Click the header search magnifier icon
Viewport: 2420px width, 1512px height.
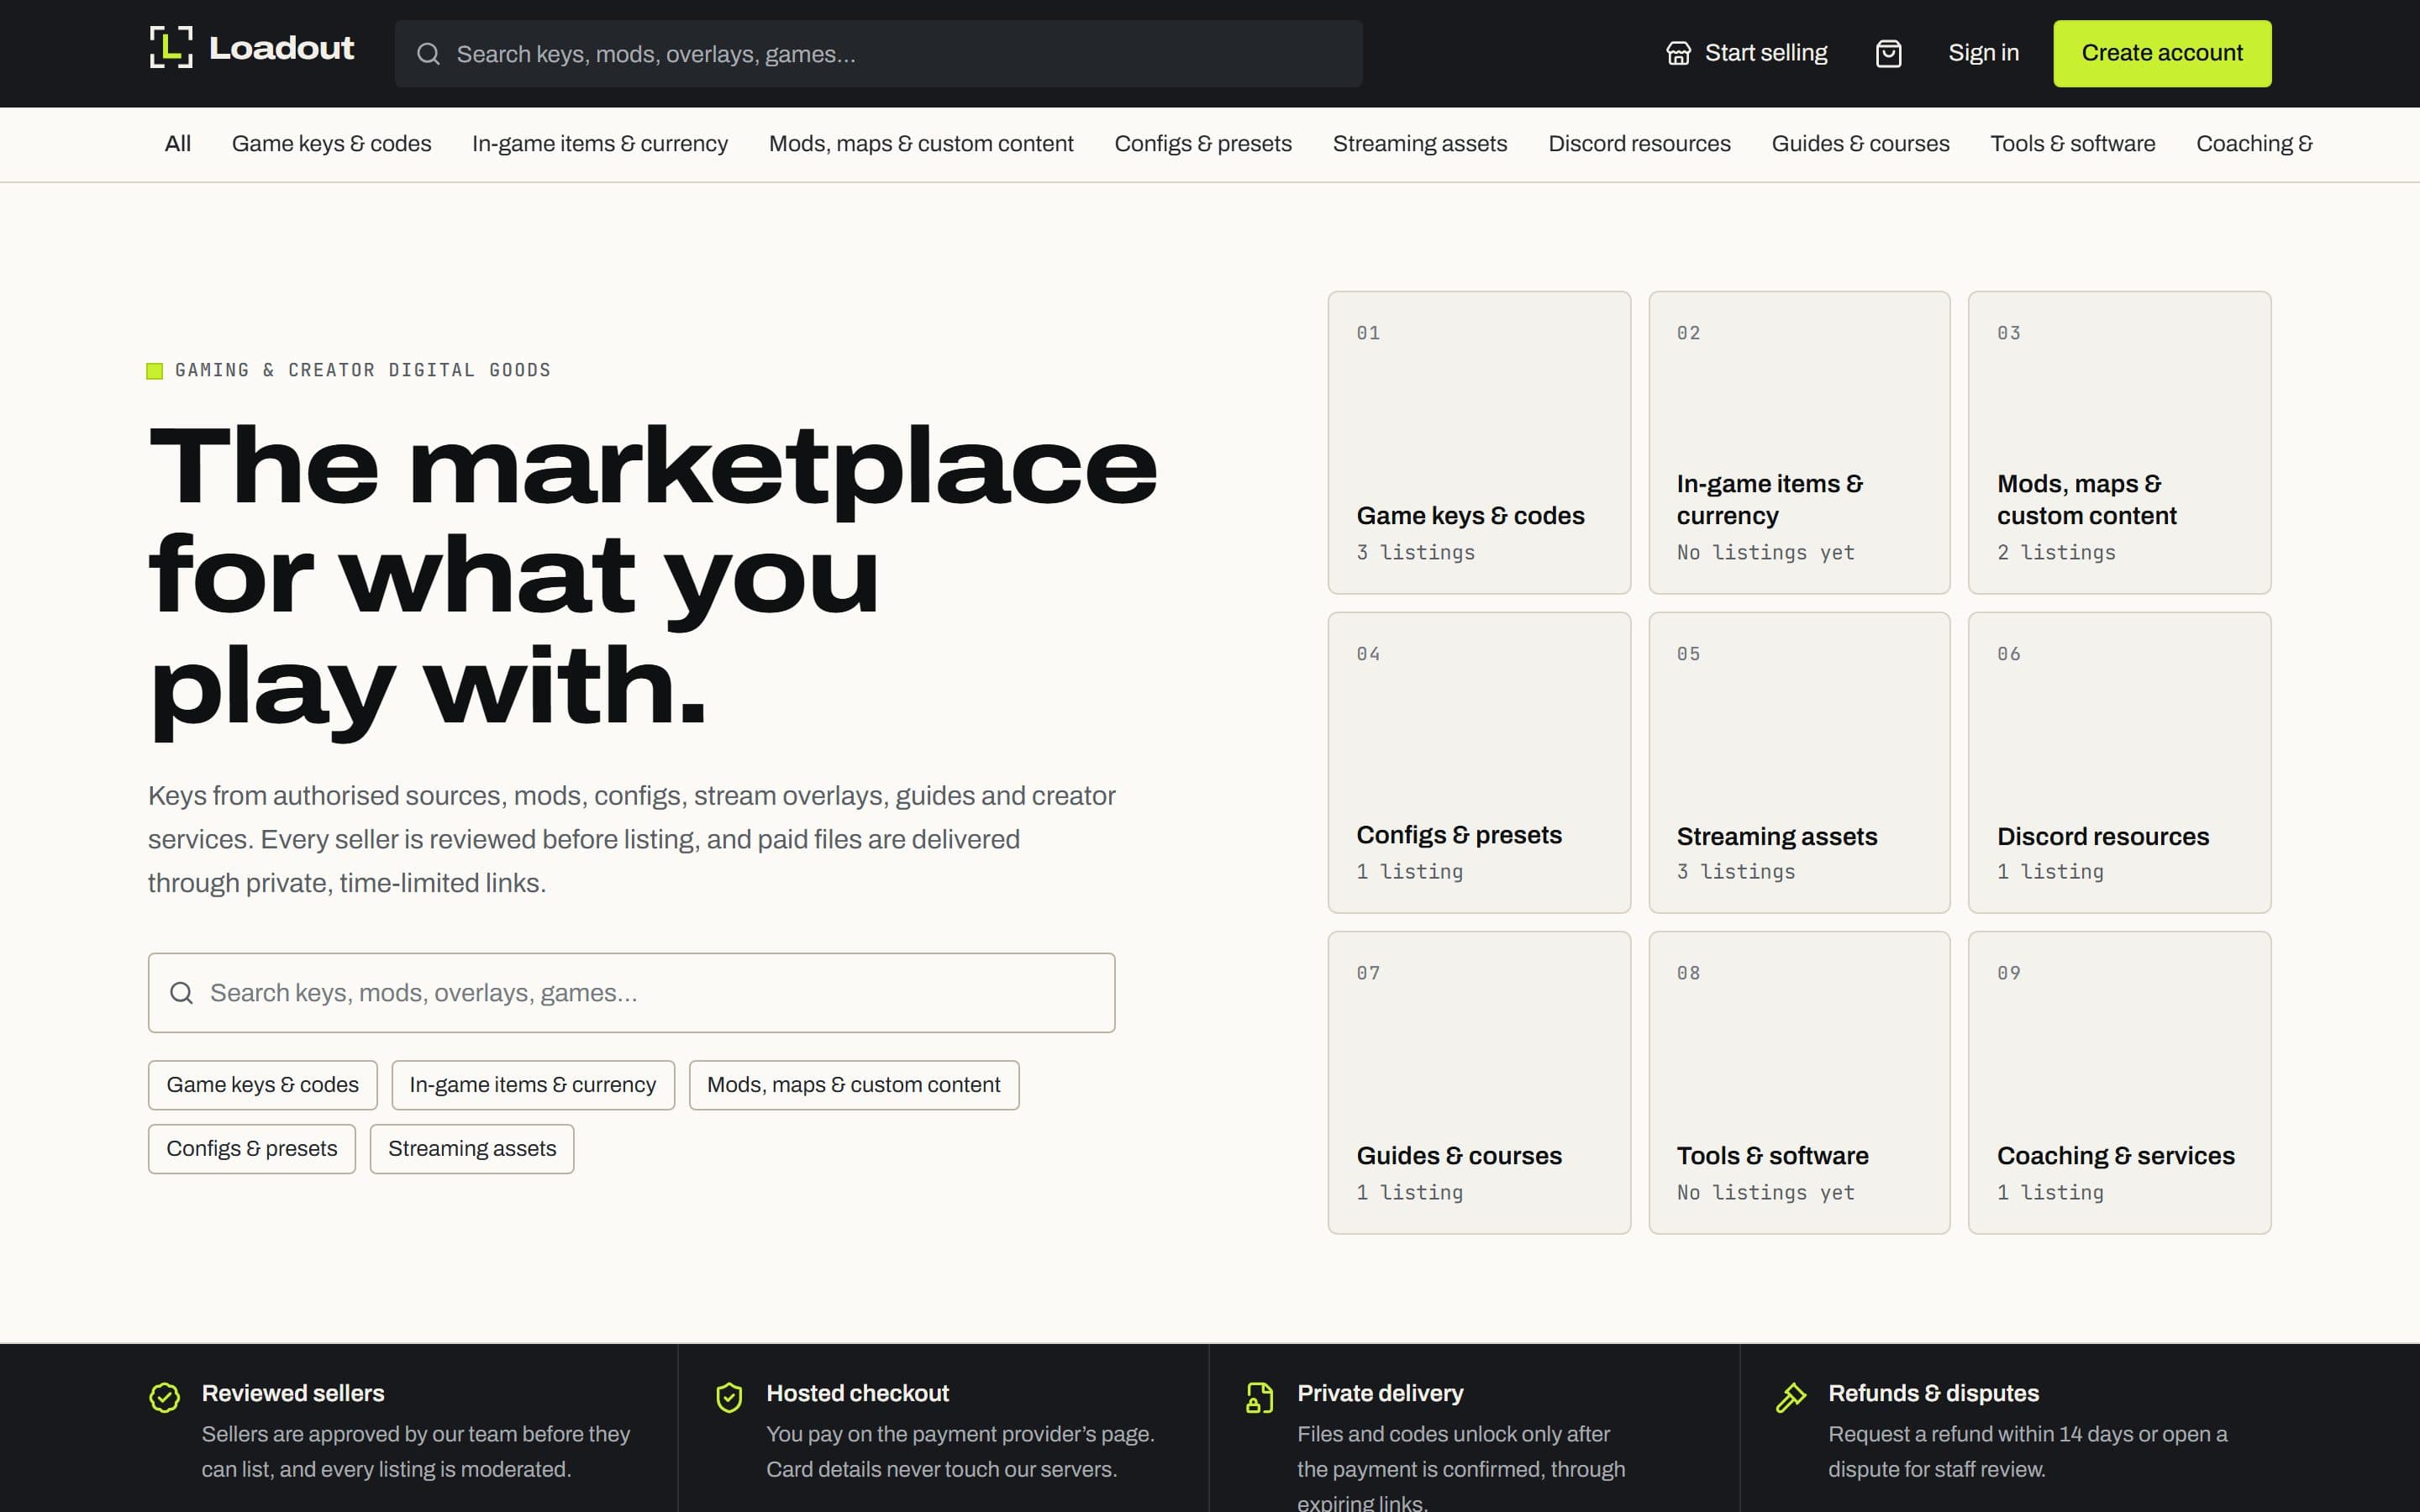point(428,54)
